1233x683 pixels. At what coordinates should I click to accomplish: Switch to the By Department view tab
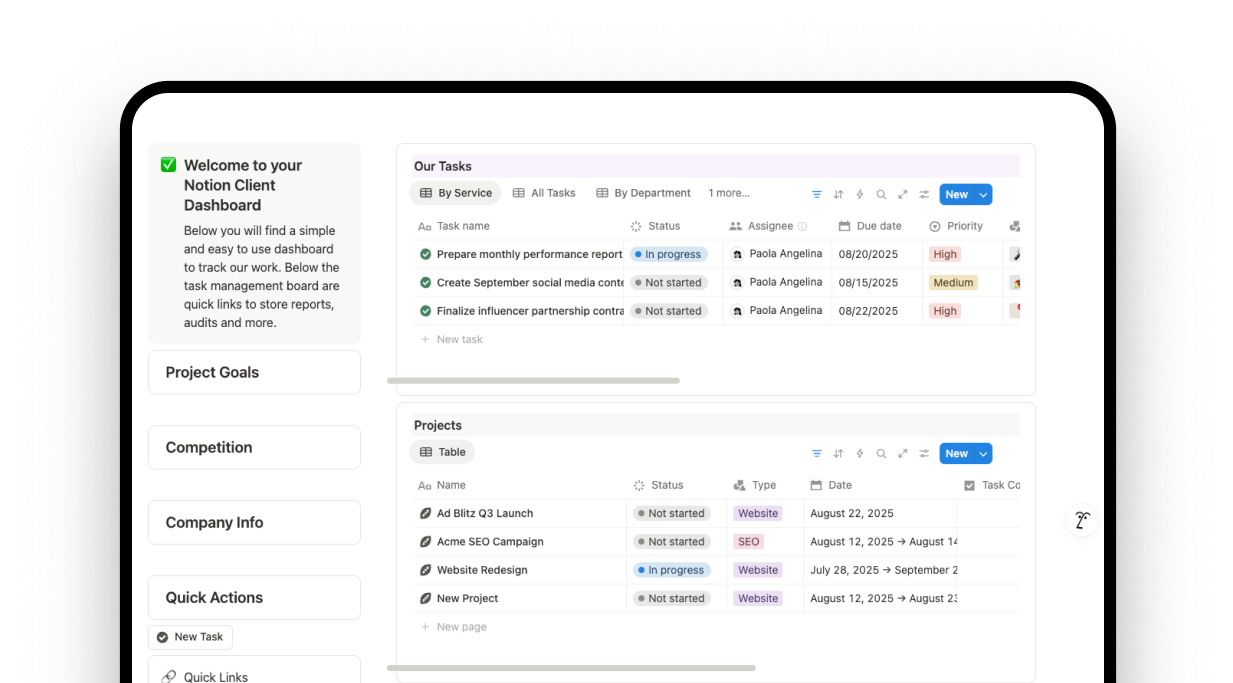coord(643,193)
